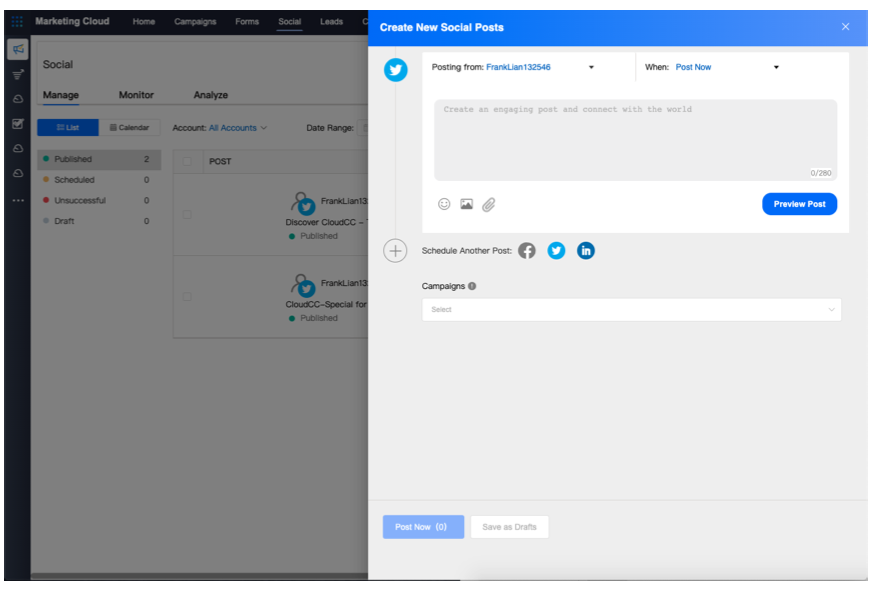Image resolution: width=877 pixels, height=589 pixels.
Task: Open the Campaigns menu item
Action: pyautogui.click(x=195, y=21)
